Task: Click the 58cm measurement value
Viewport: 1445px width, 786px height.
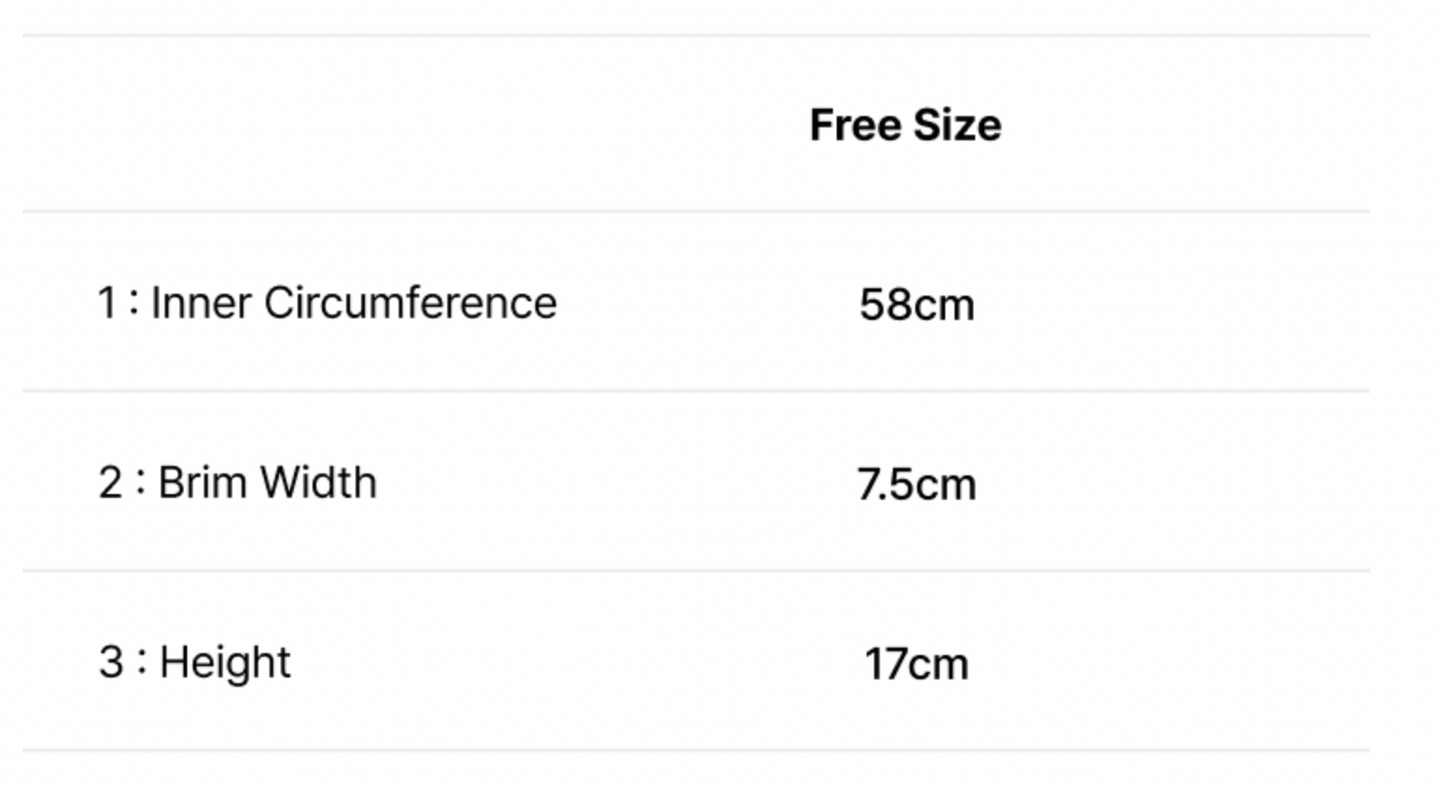Action: click(x=916, y=305)
